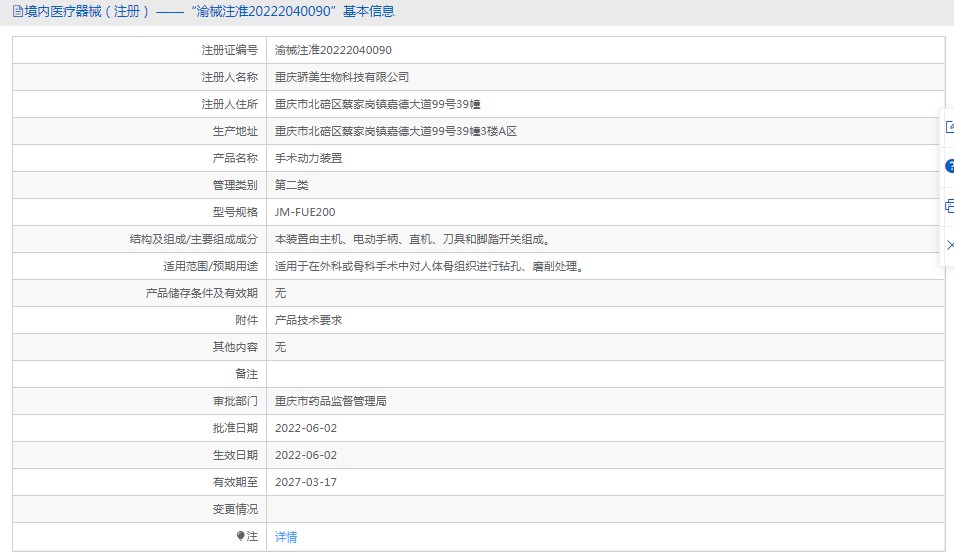The height and width of the screenshot is (559, 954).
Task: Click page title 境内医疗器械（注册）基本信息
Action: click(210, 11)
